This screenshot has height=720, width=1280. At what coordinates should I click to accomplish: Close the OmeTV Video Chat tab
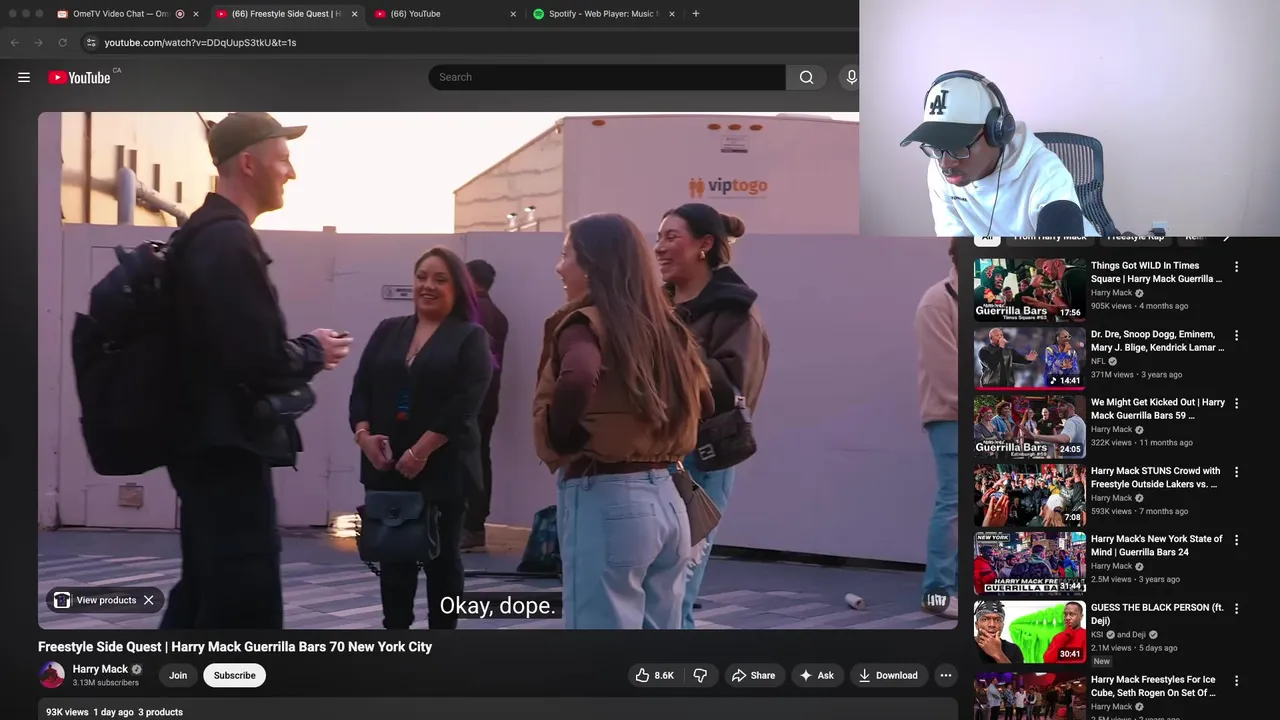196,14
